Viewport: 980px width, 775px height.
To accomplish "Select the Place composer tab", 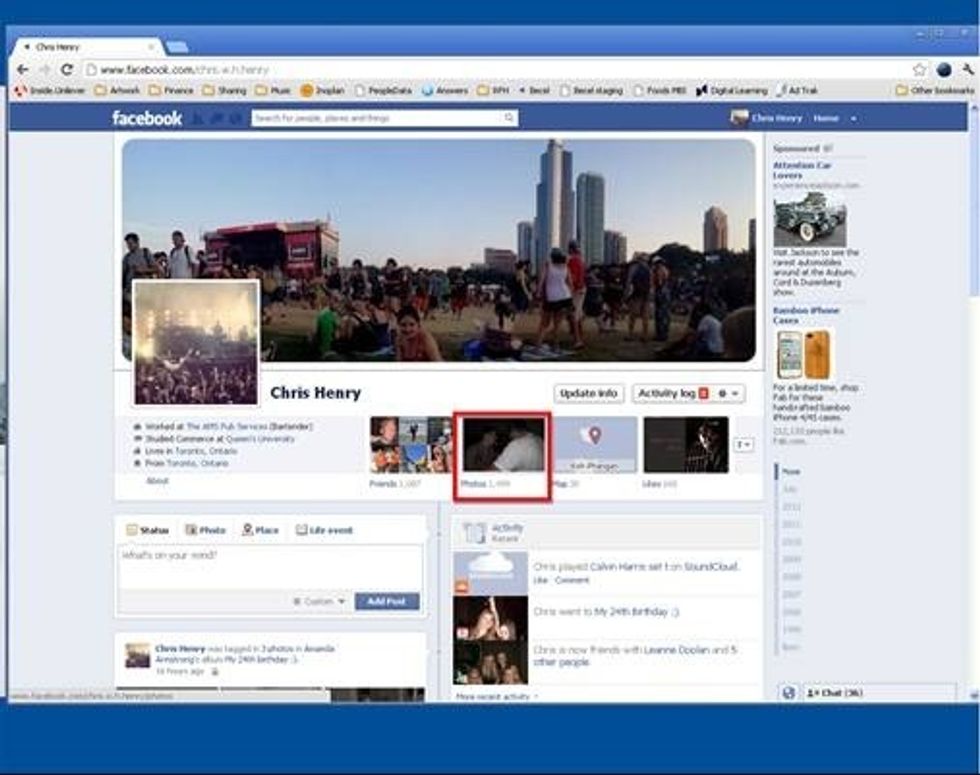I will pos(260,530).
